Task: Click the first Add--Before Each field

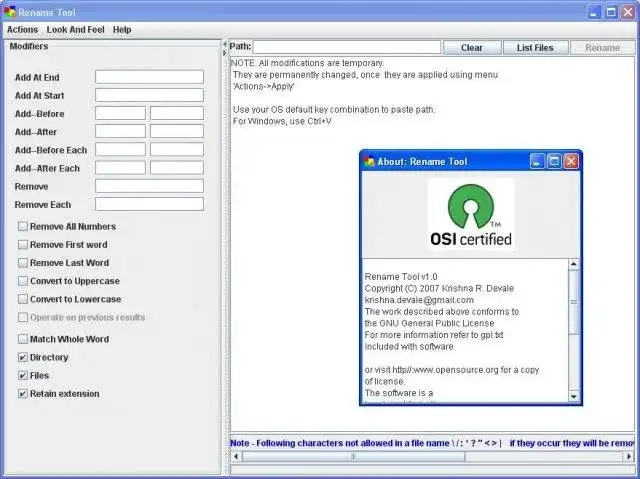Action: (120, 150)
